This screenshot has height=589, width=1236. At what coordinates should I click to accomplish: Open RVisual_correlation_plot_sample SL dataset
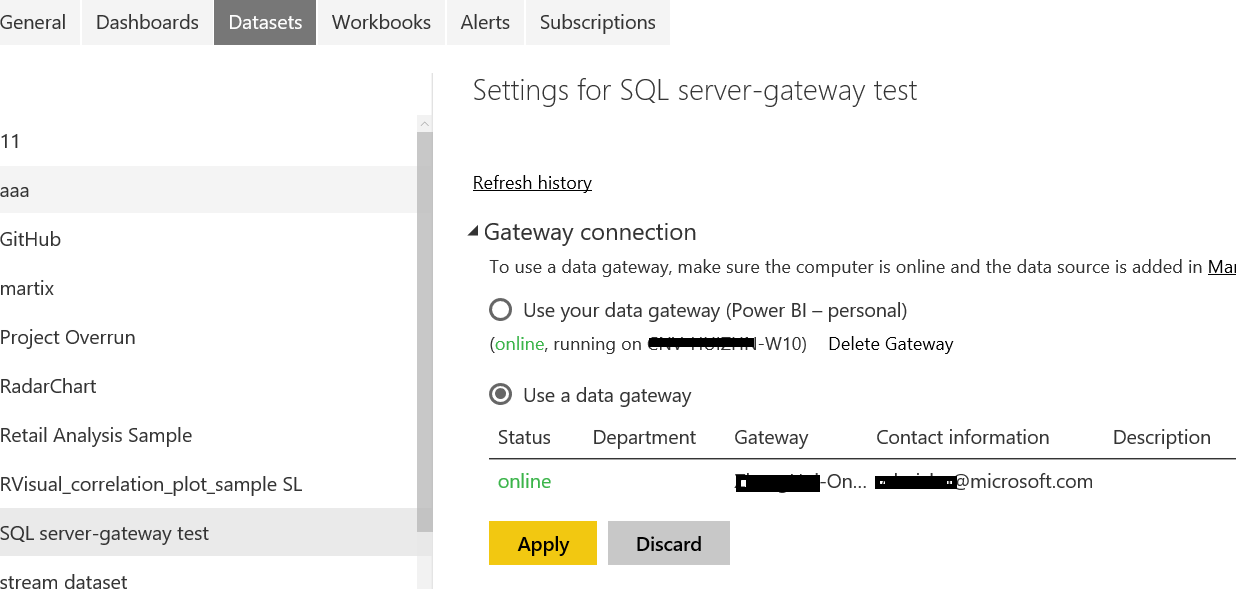coord(208,484)
